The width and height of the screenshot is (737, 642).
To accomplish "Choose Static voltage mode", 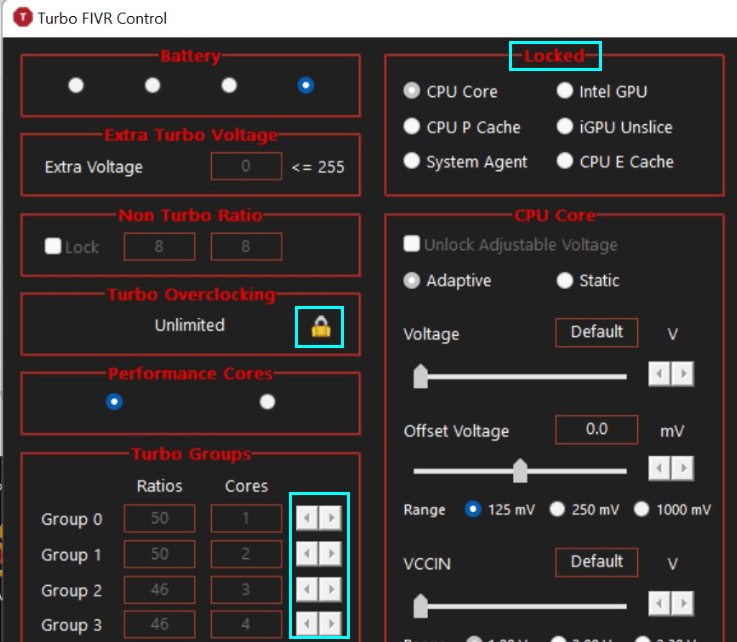I will tap(565, 280).
